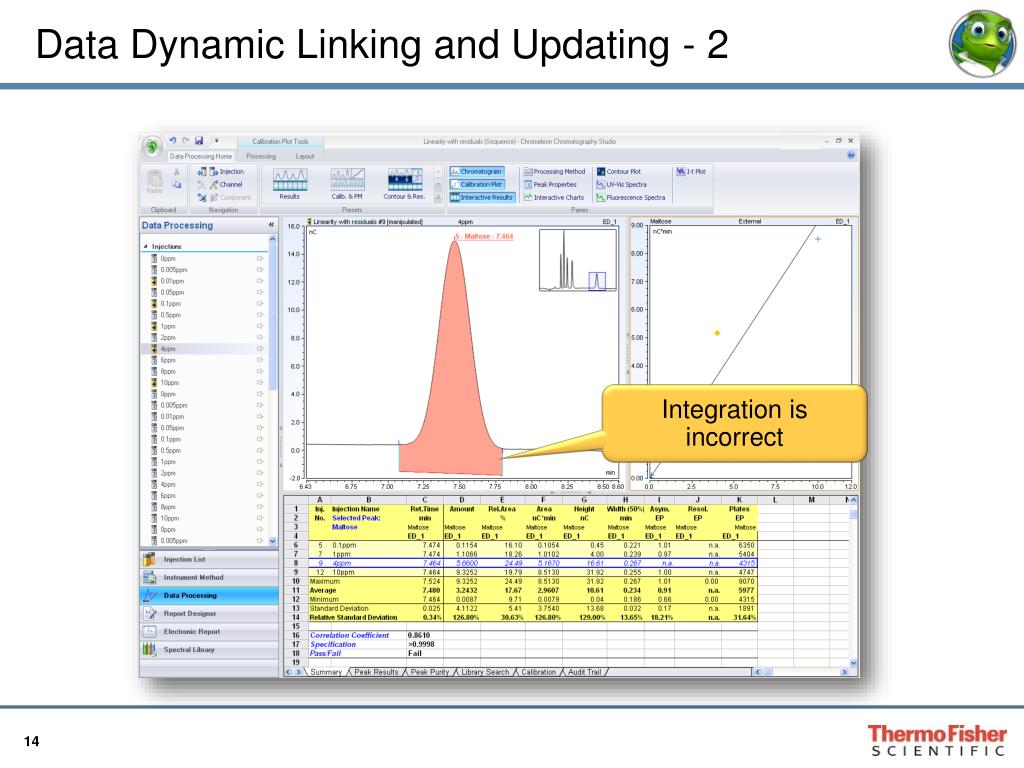Click the Component navigation button
This screenshot has width=1024, height=768.
click(x=224, y=197)
